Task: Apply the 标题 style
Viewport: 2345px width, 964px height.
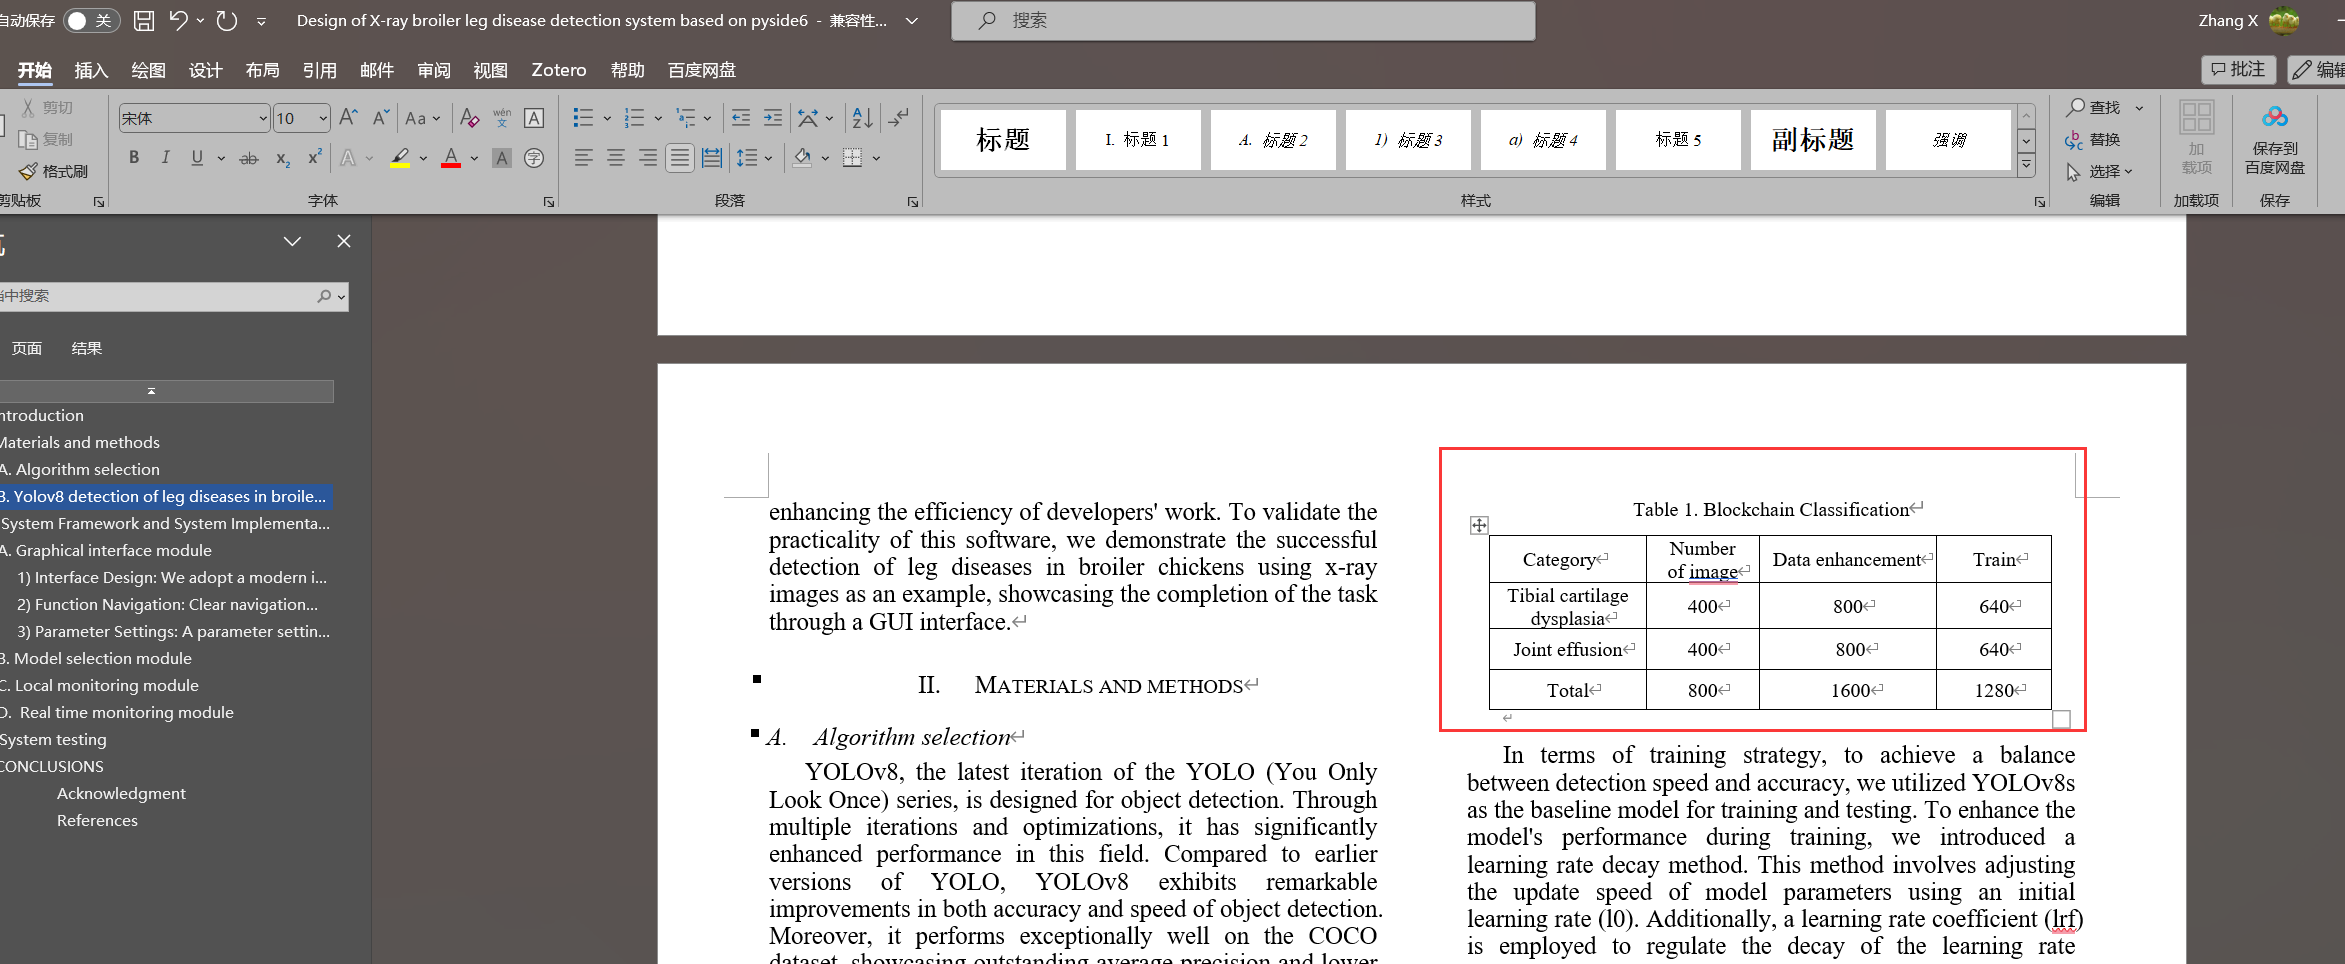Action: click(x=1003, y=140)
